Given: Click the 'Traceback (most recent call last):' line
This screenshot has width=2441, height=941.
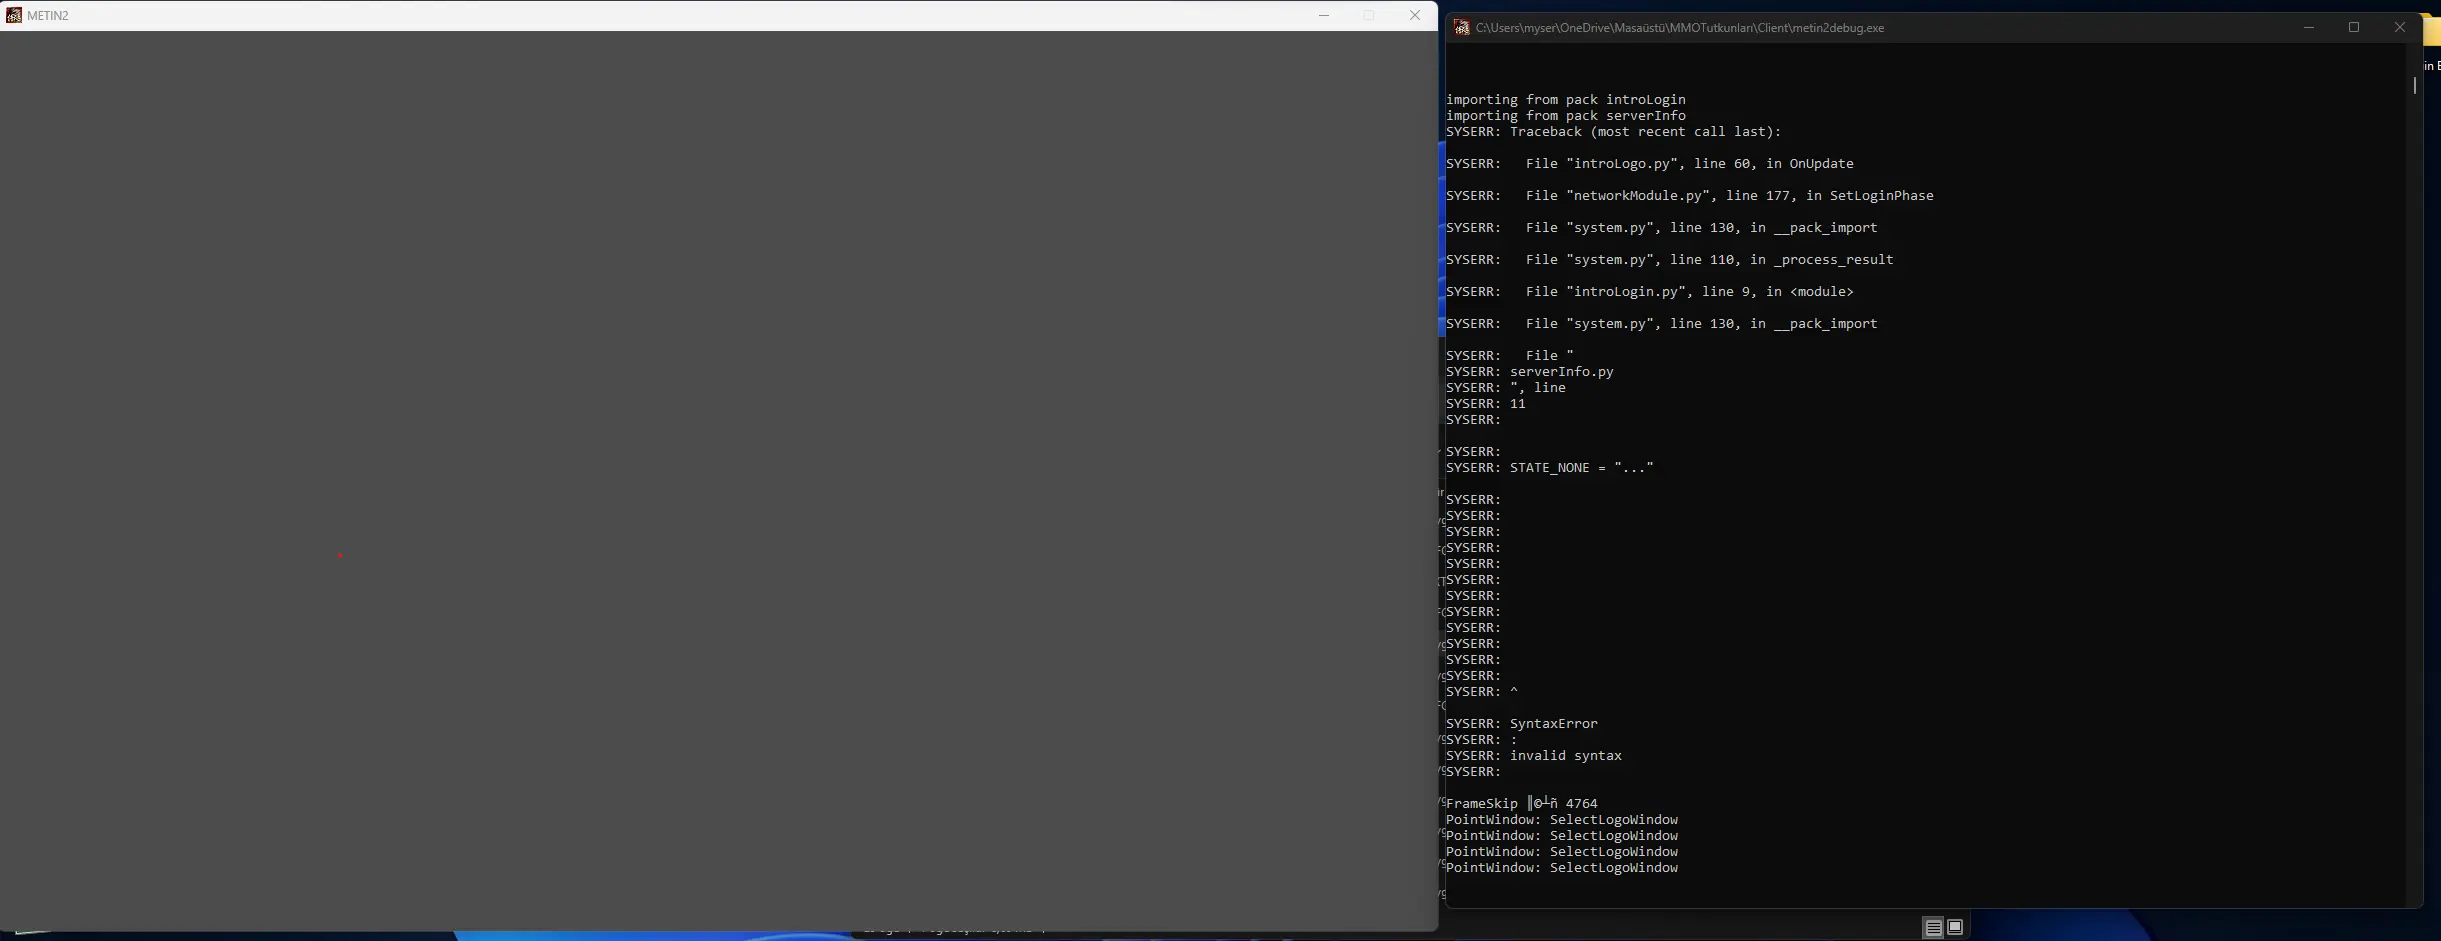Looking at the screenshot, I should pyautogui.click(x=1614, y=132).
